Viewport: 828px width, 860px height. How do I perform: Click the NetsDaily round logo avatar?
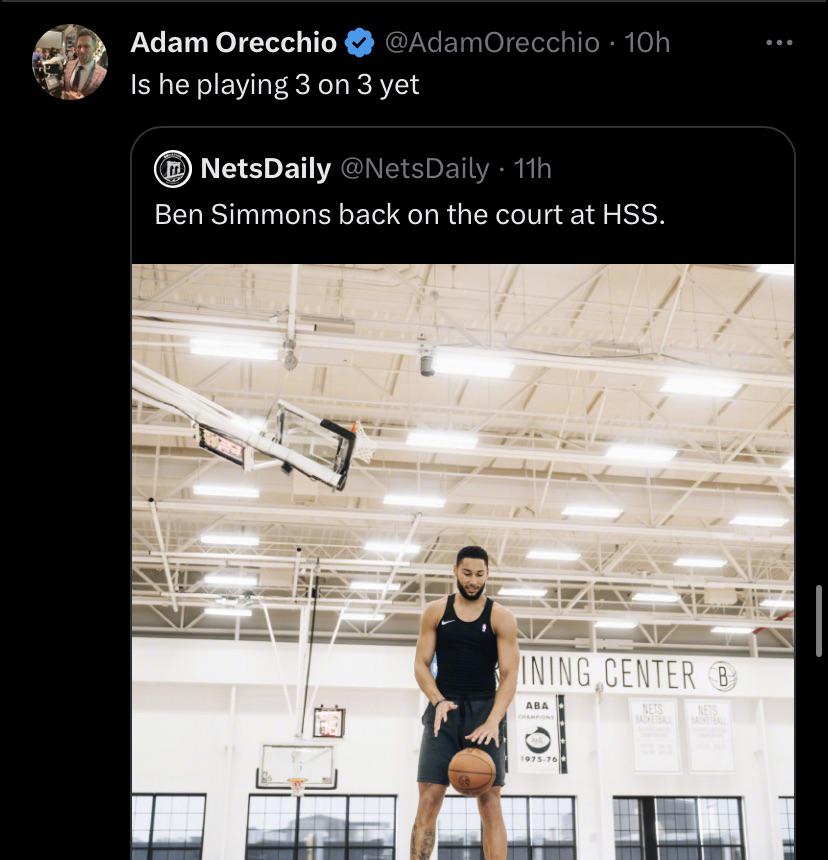click(172, 169)
